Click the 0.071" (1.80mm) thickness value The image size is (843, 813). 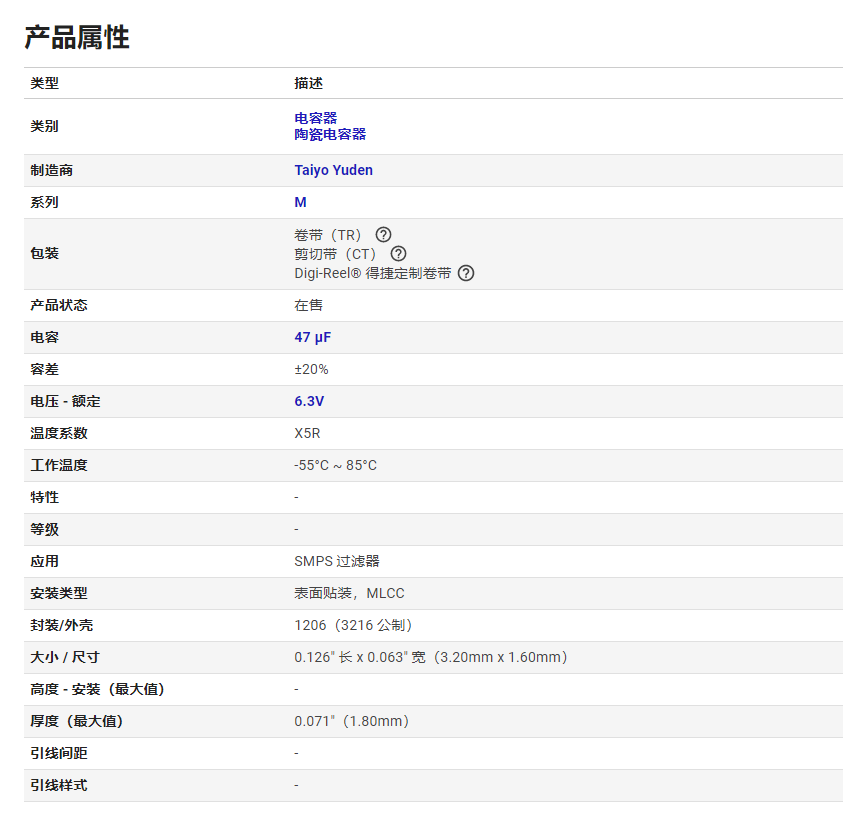pos(352,721)
